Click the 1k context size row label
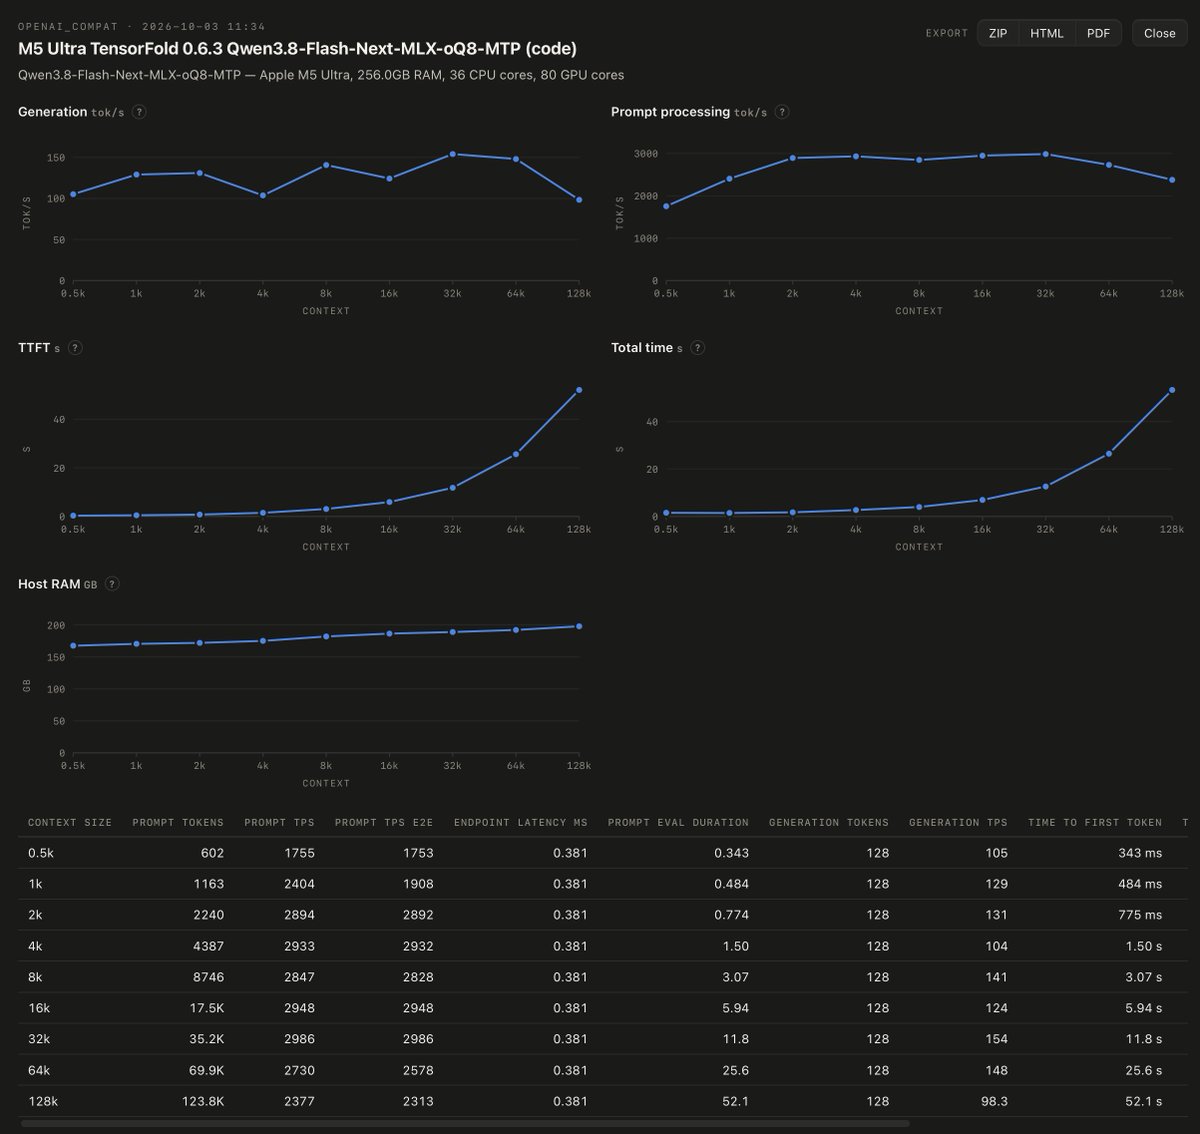Image resolution: width=1200 pixels, height=1134 pixels. click(x=35, y=884)
